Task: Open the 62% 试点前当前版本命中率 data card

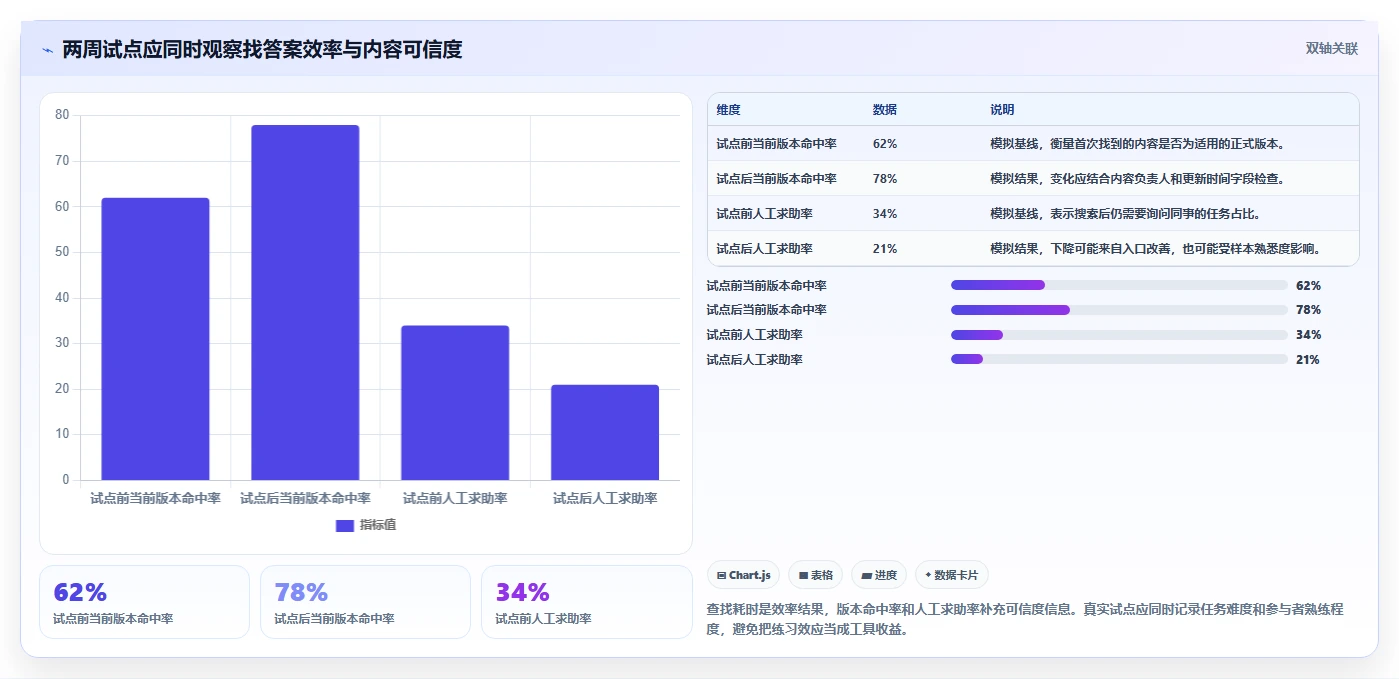Action: [144, 602]
